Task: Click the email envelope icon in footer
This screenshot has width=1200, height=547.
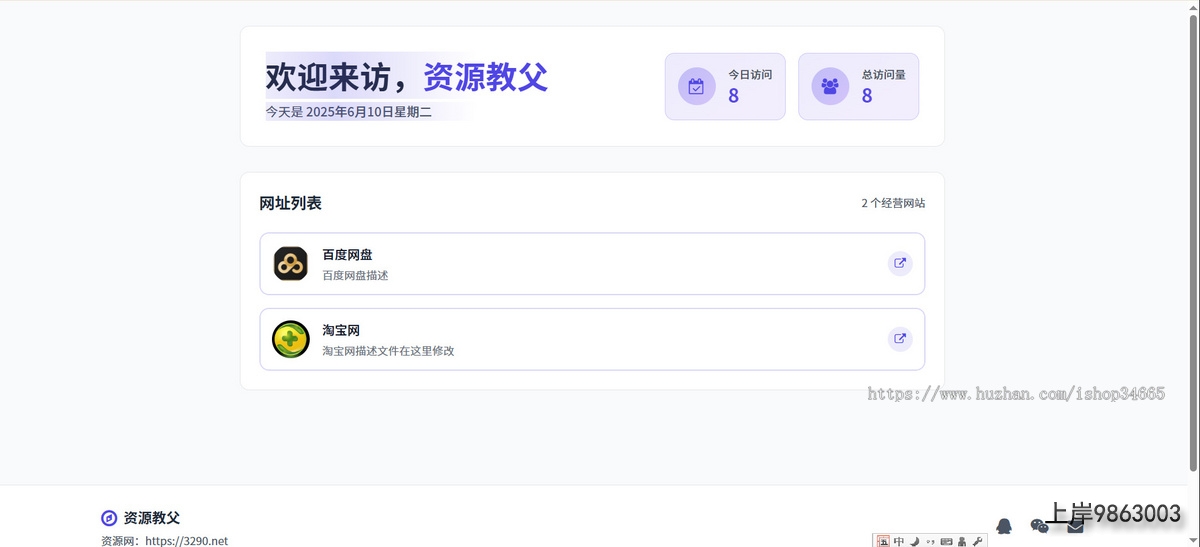Action: tap(1075, 526)
